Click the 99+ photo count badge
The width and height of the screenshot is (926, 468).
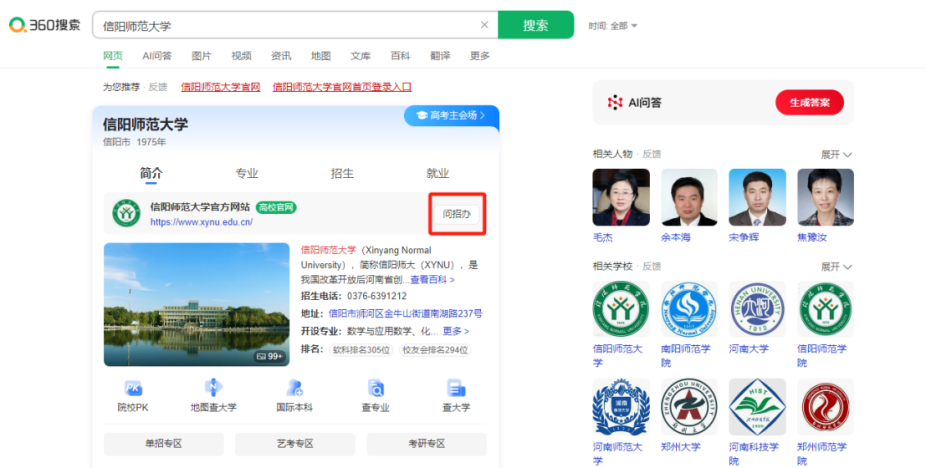pos(270,356)
